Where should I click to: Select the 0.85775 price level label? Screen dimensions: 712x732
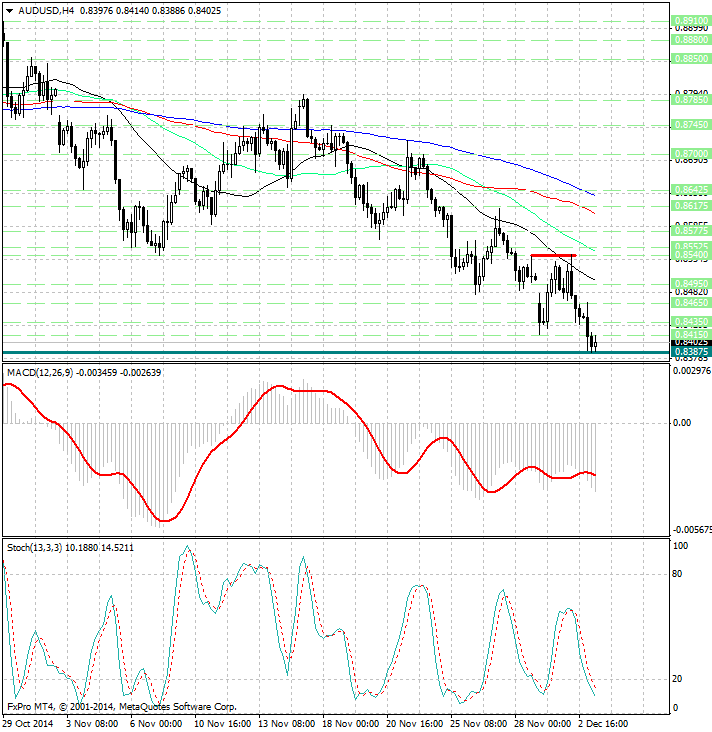click(691, 229)
